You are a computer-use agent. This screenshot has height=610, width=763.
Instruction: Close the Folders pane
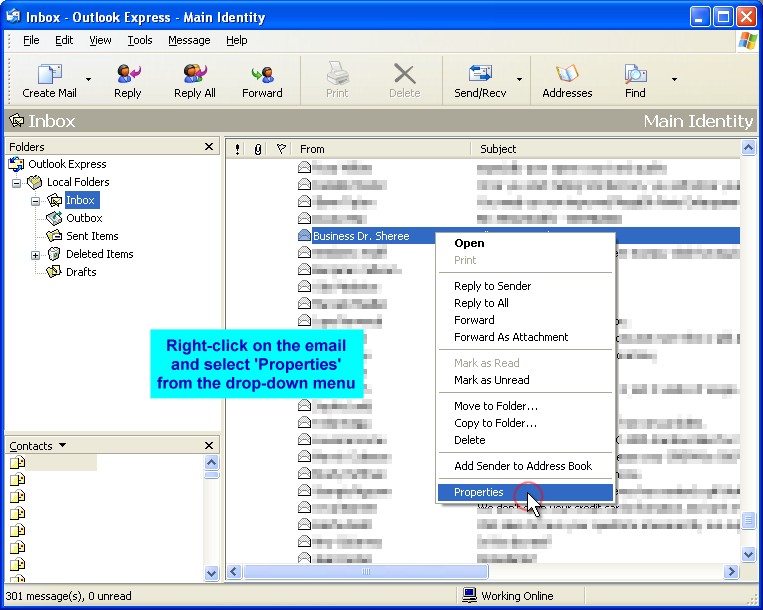coord(208,147)
